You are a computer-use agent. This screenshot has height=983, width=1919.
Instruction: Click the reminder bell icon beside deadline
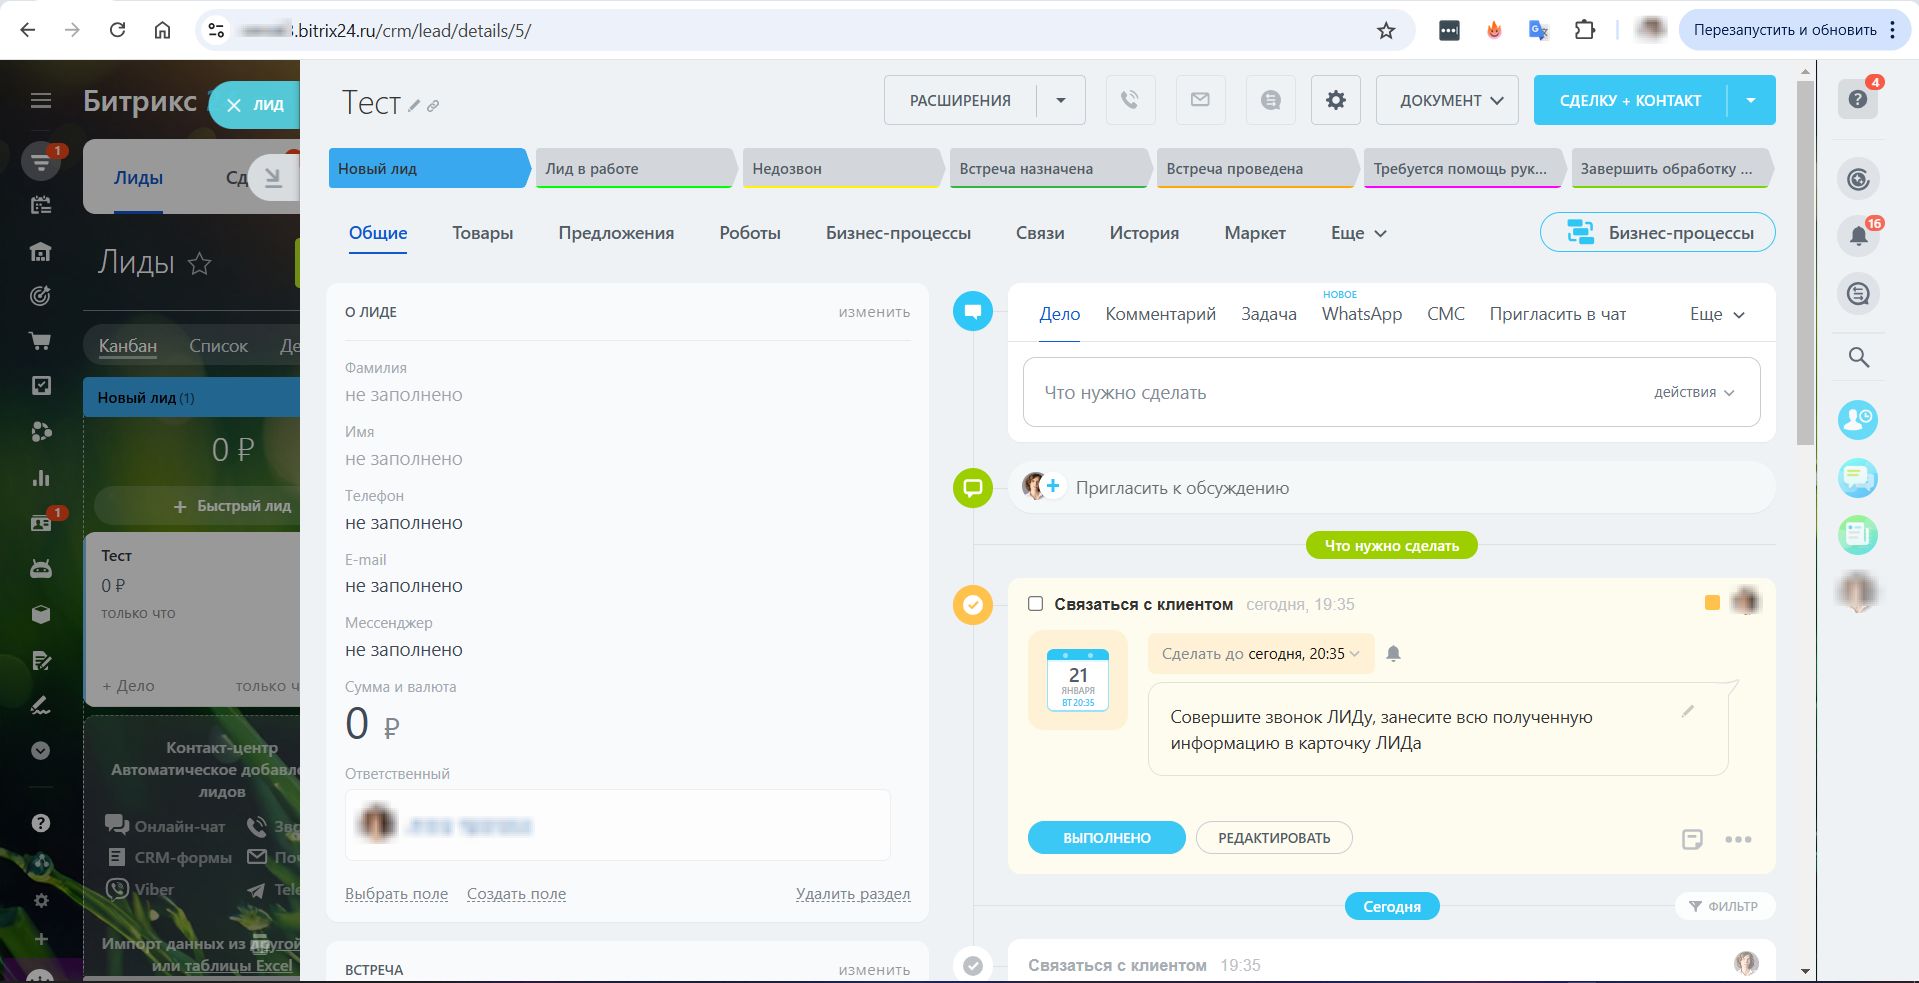coord(1393,654)
